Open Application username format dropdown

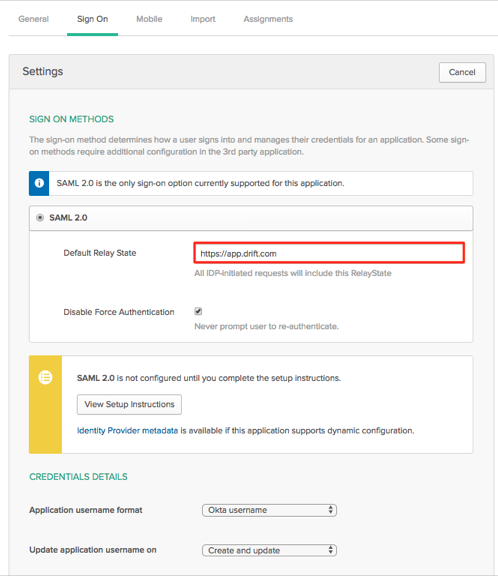(x=269, y=510)
